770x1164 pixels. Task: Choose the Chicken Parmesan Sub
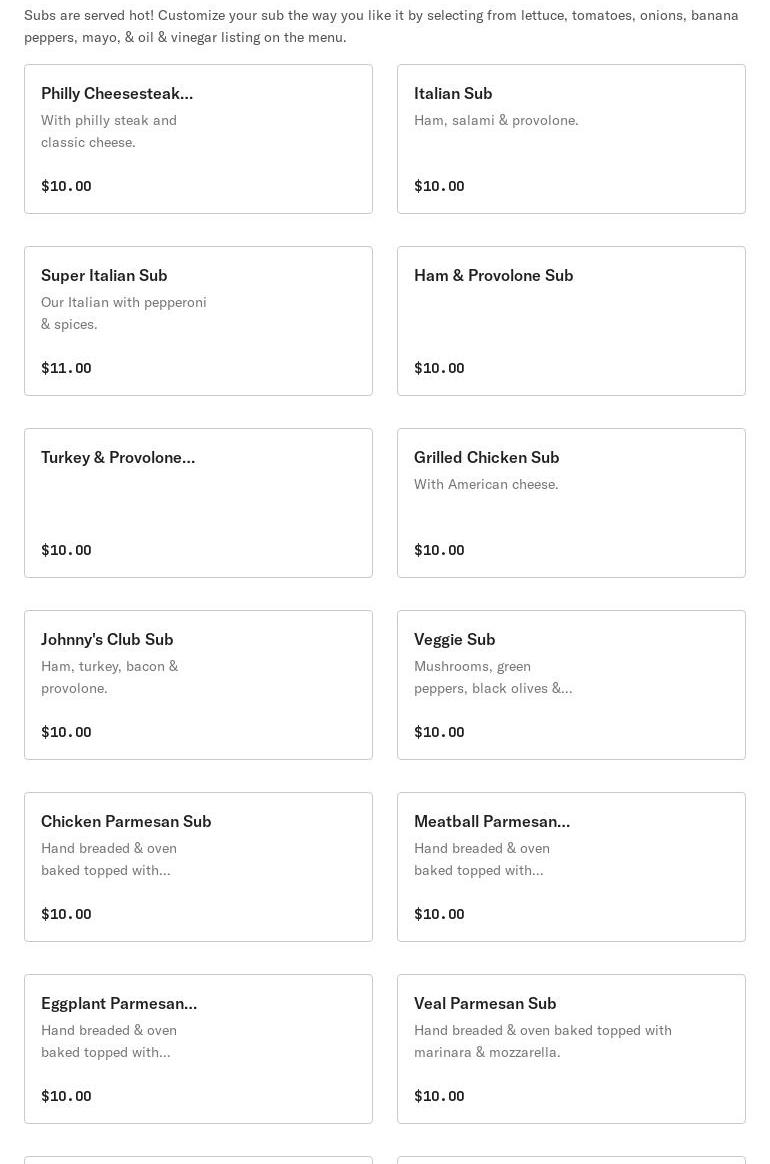198,867
